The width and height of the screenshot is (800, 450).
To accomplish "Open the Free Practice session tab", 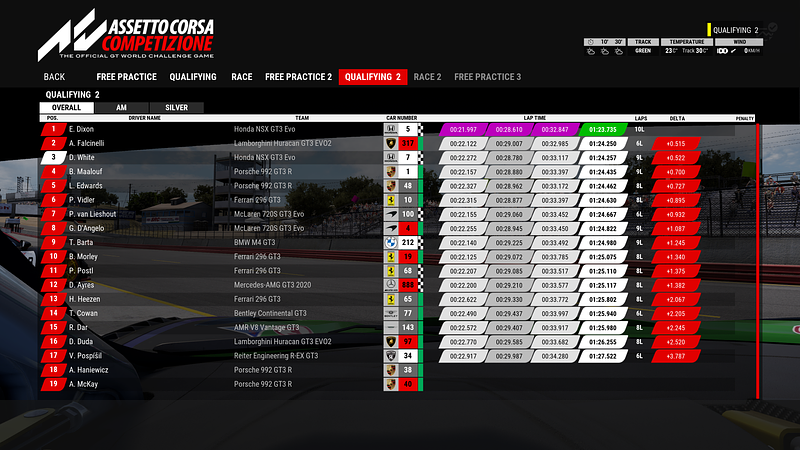I will (x=127, y=77).
